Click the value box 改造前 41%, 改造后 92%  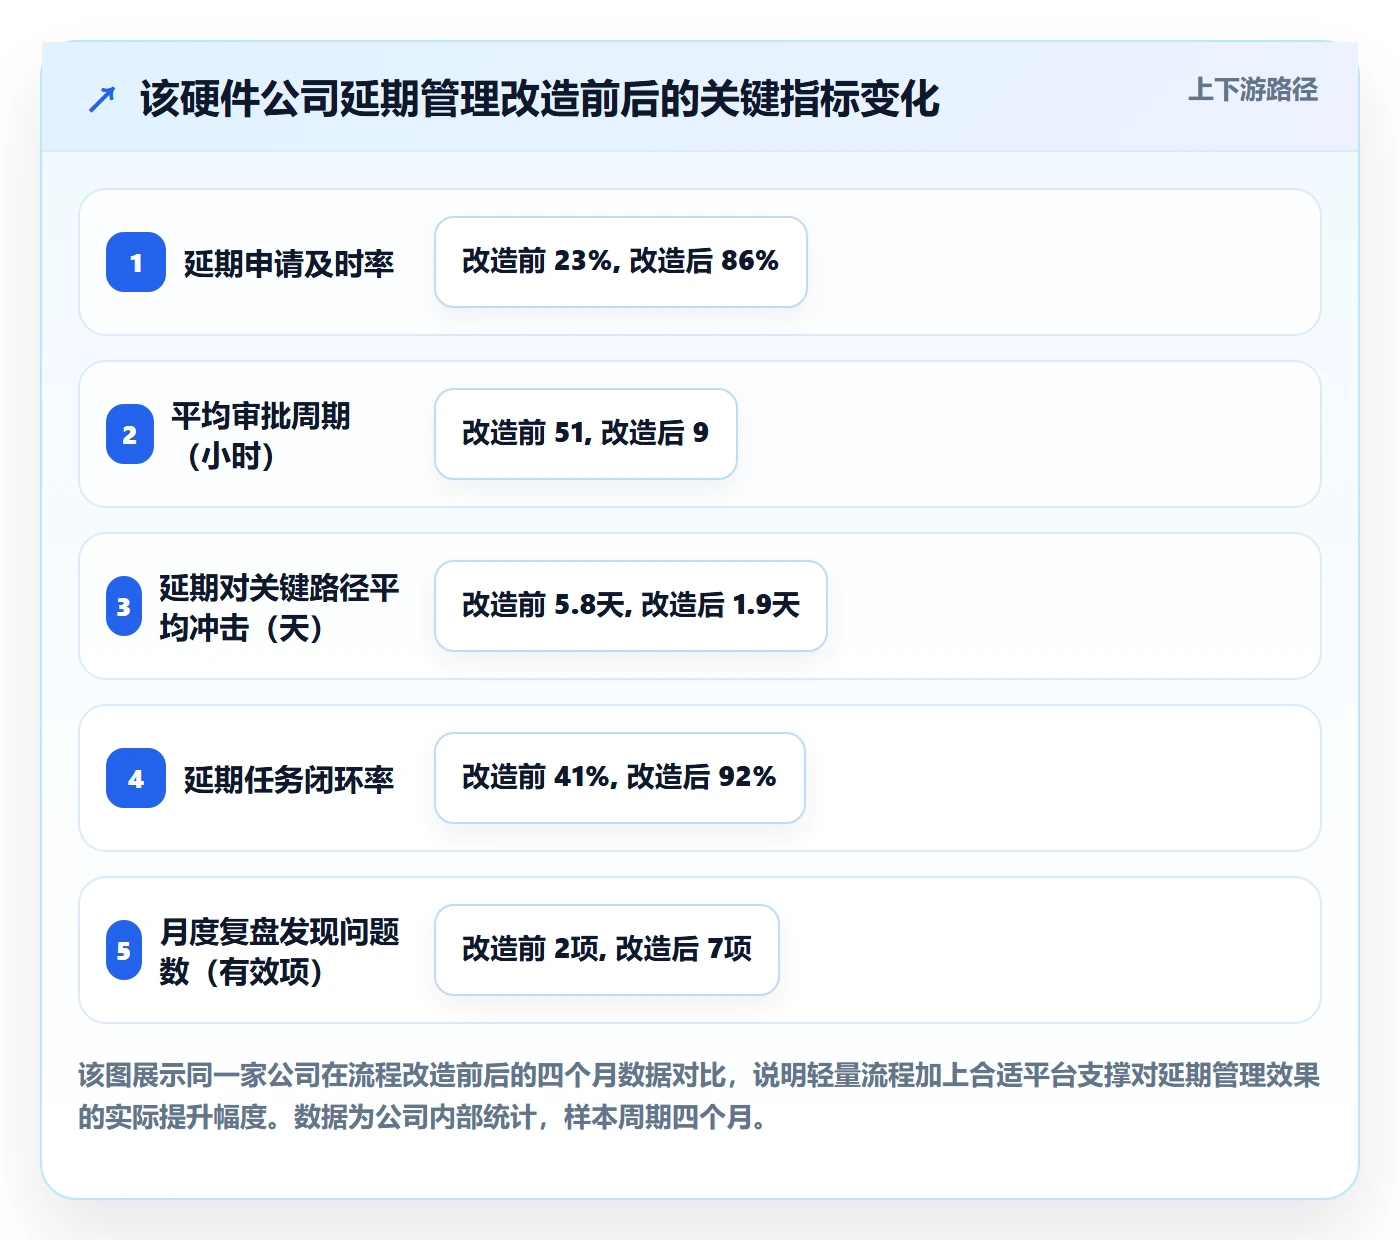(620, 778)
